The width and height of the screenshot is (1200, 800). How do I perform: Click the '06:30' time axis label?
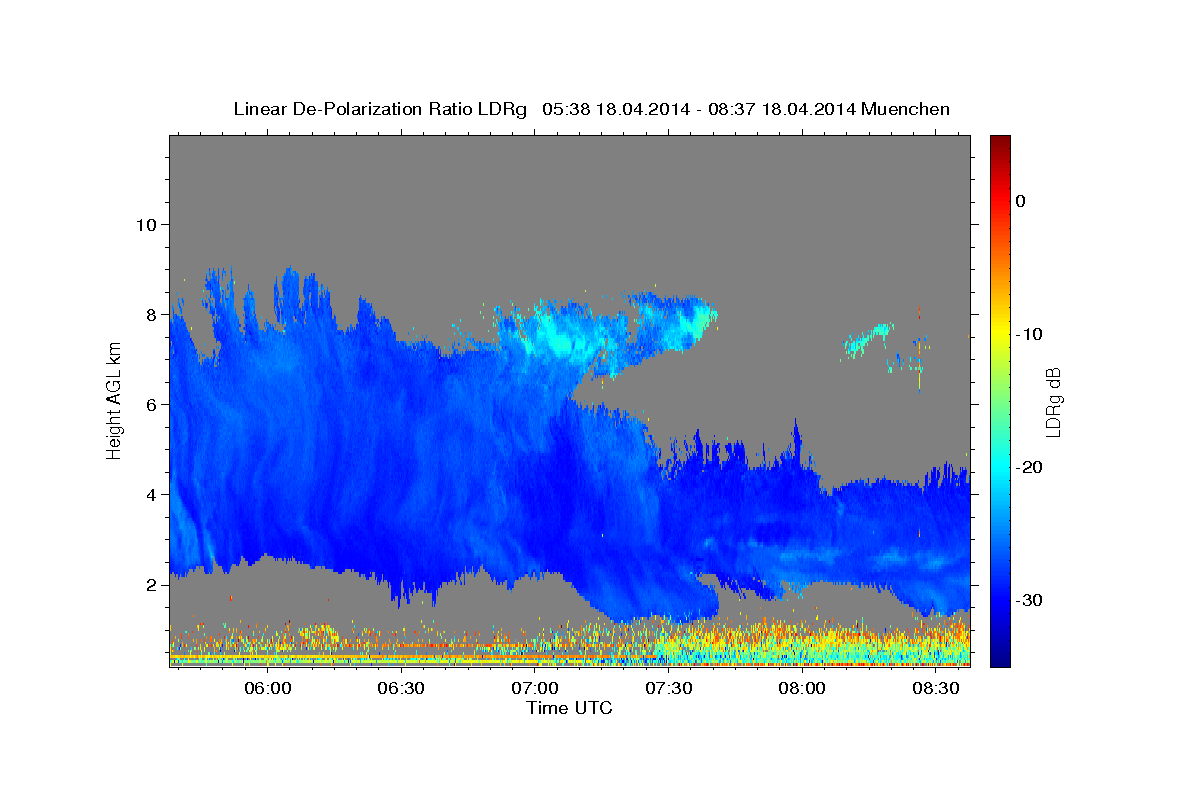pyautogui.click(x=401, y=689)
